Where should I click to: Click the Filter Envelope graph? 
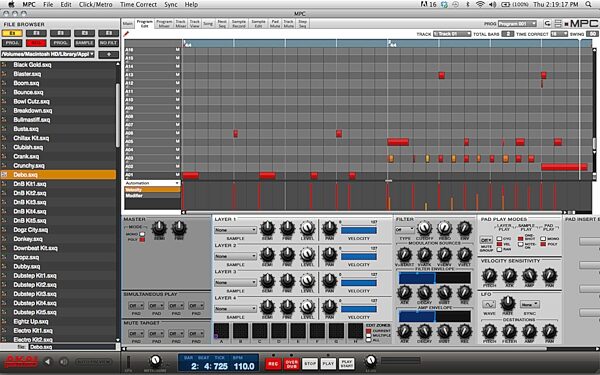(435, 278)
